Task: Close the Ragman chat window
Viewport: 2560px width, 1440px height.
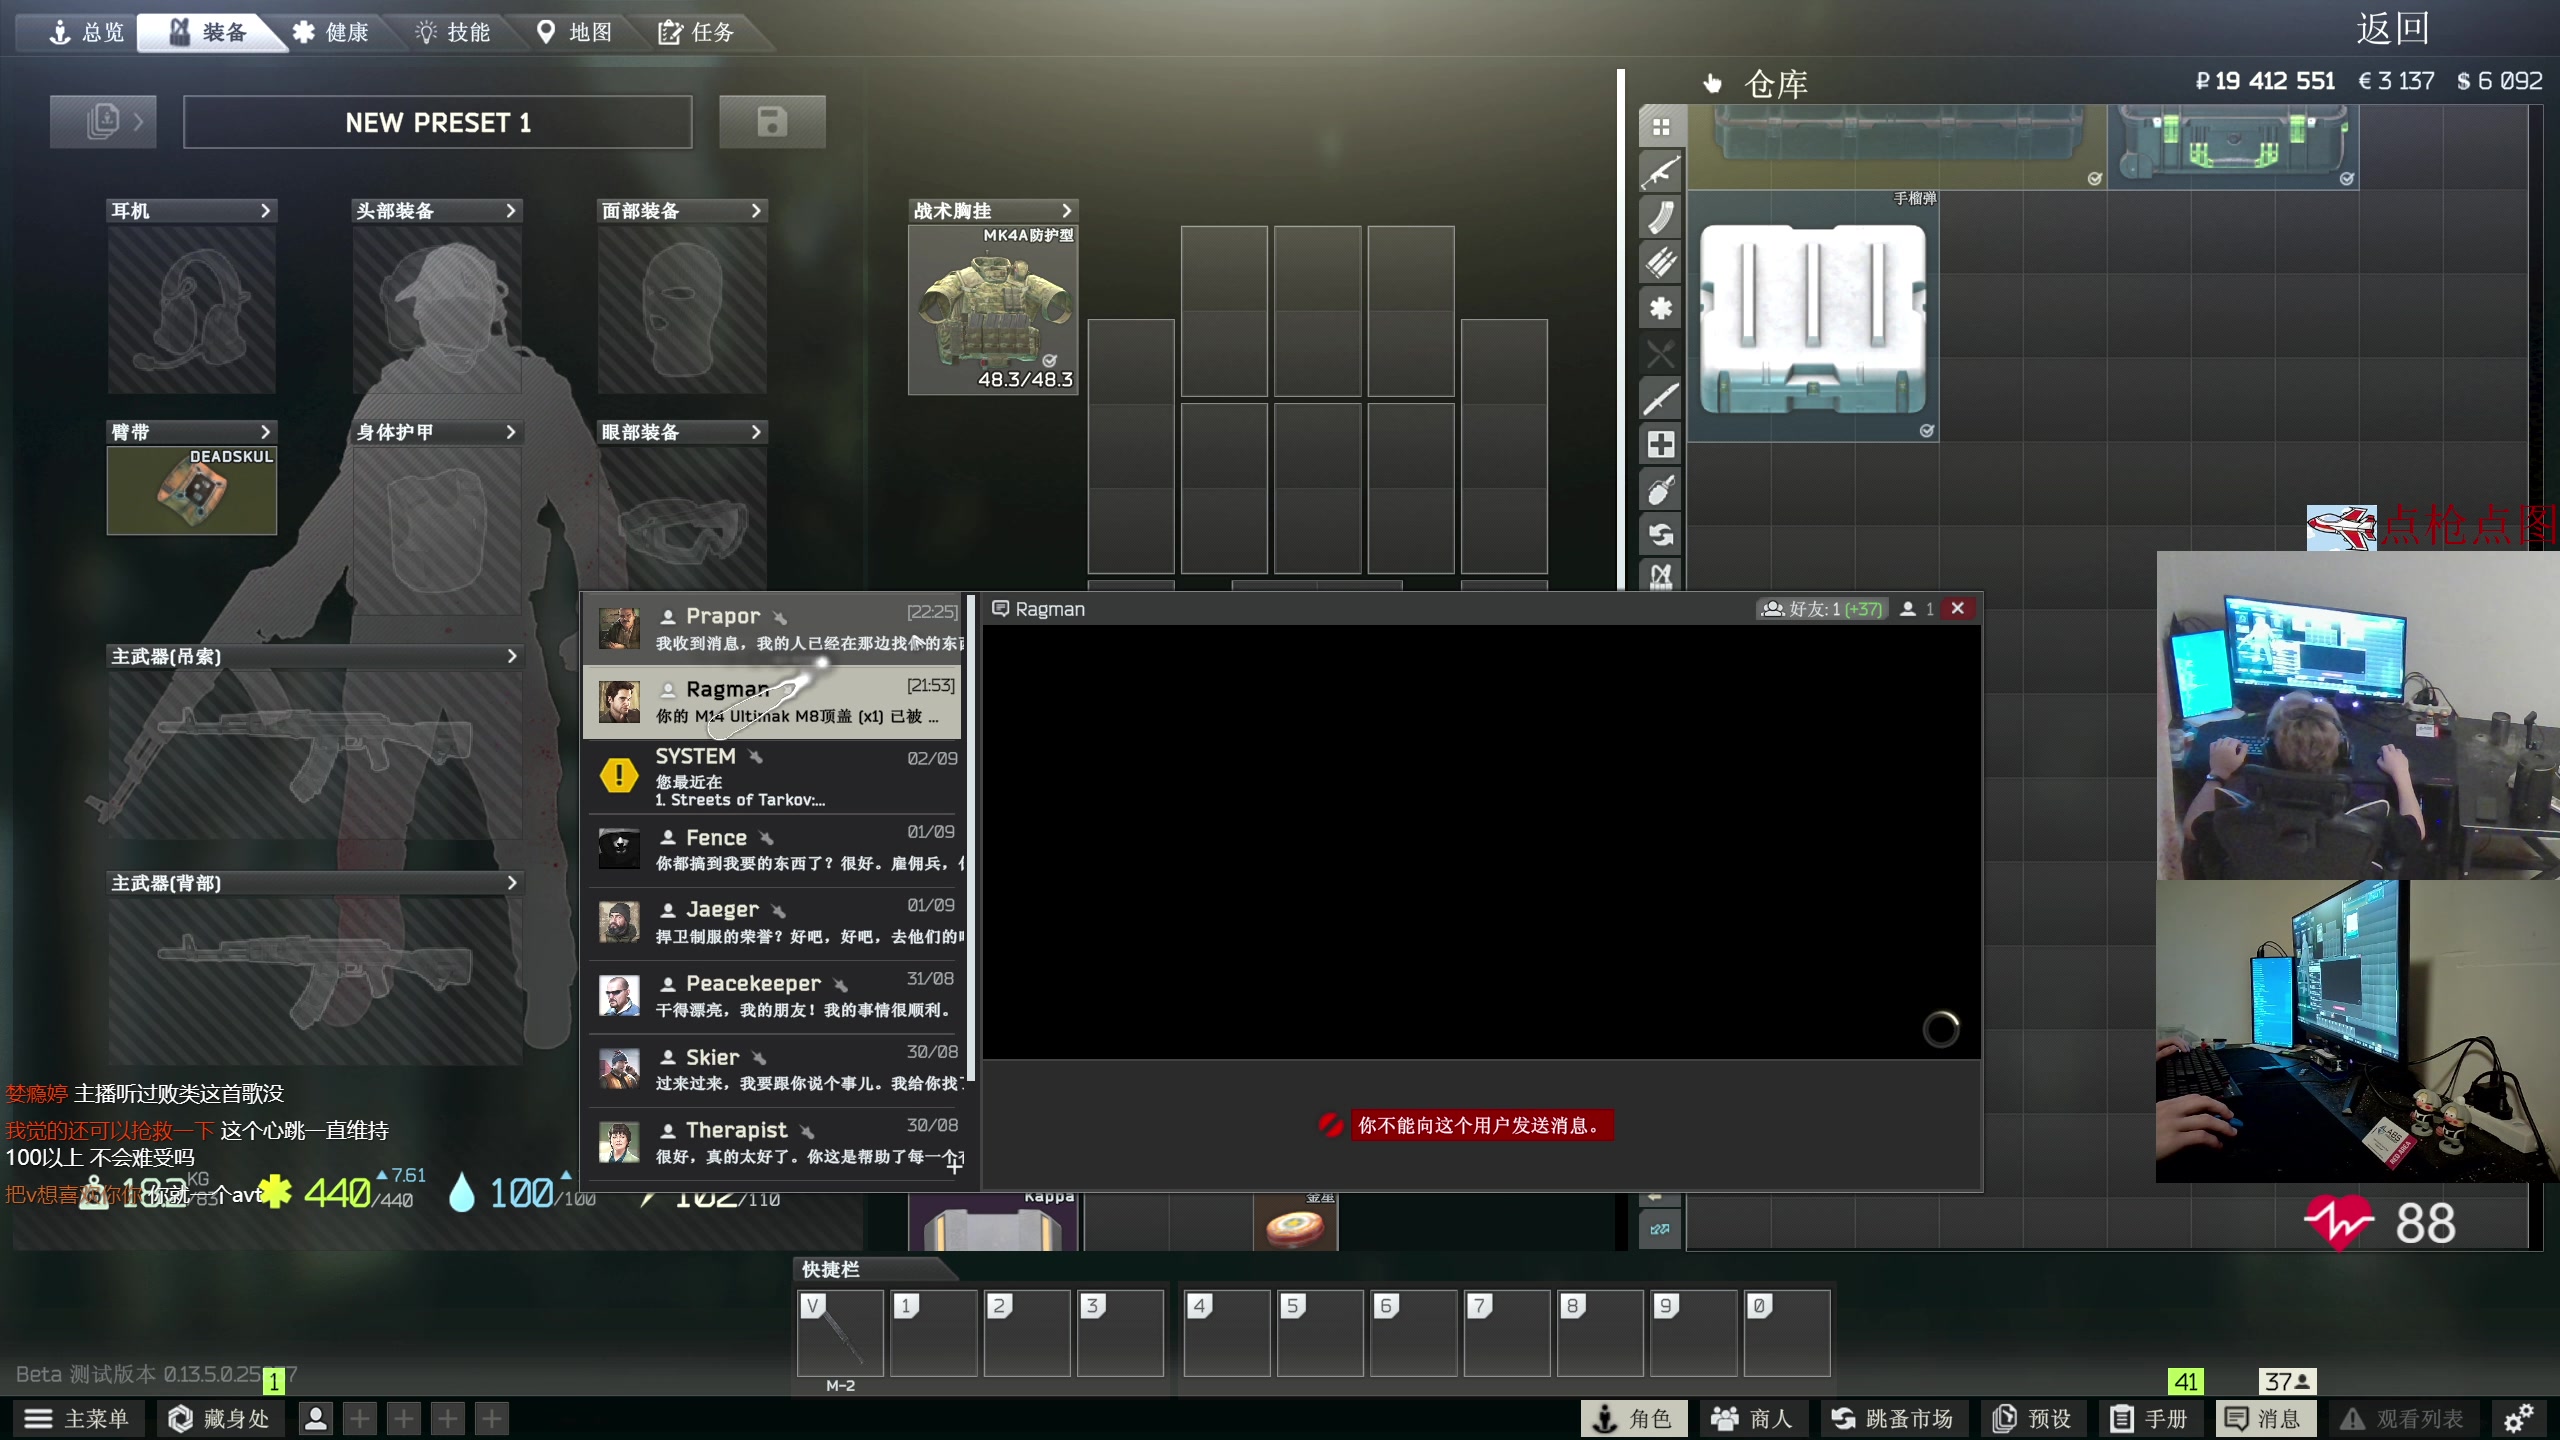Action: pyautogui.click(x=1958, y=608)
